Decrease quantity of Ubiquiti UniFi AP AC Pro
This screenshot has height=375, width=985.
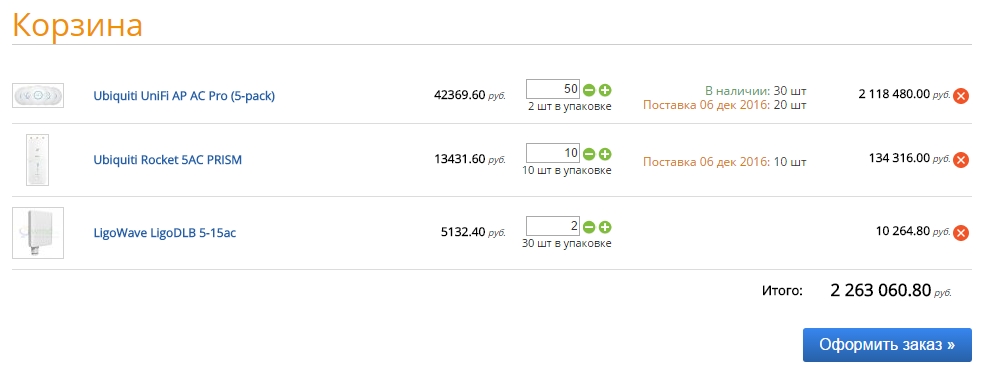(x=589, y=90)
